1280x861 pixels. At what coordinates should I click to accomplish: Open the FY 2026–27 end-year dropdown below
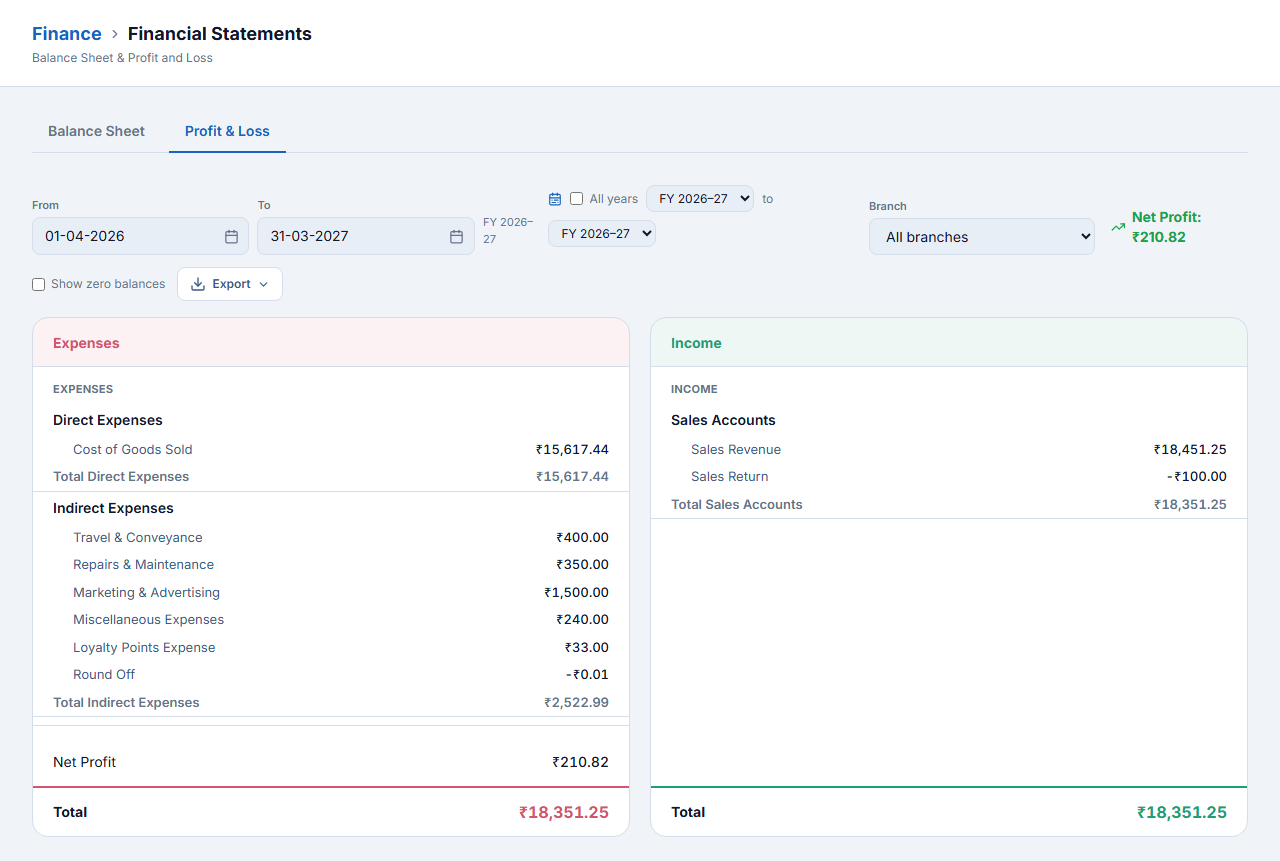602,233
